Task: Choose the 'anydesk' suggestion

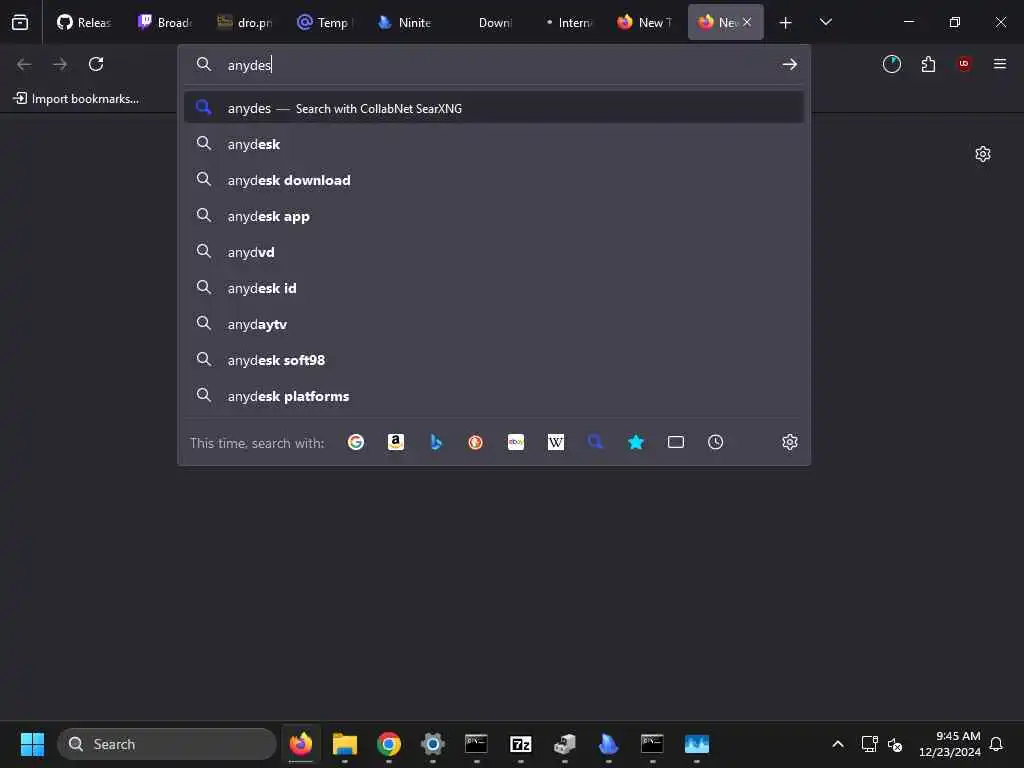Action: coord(494,144)
